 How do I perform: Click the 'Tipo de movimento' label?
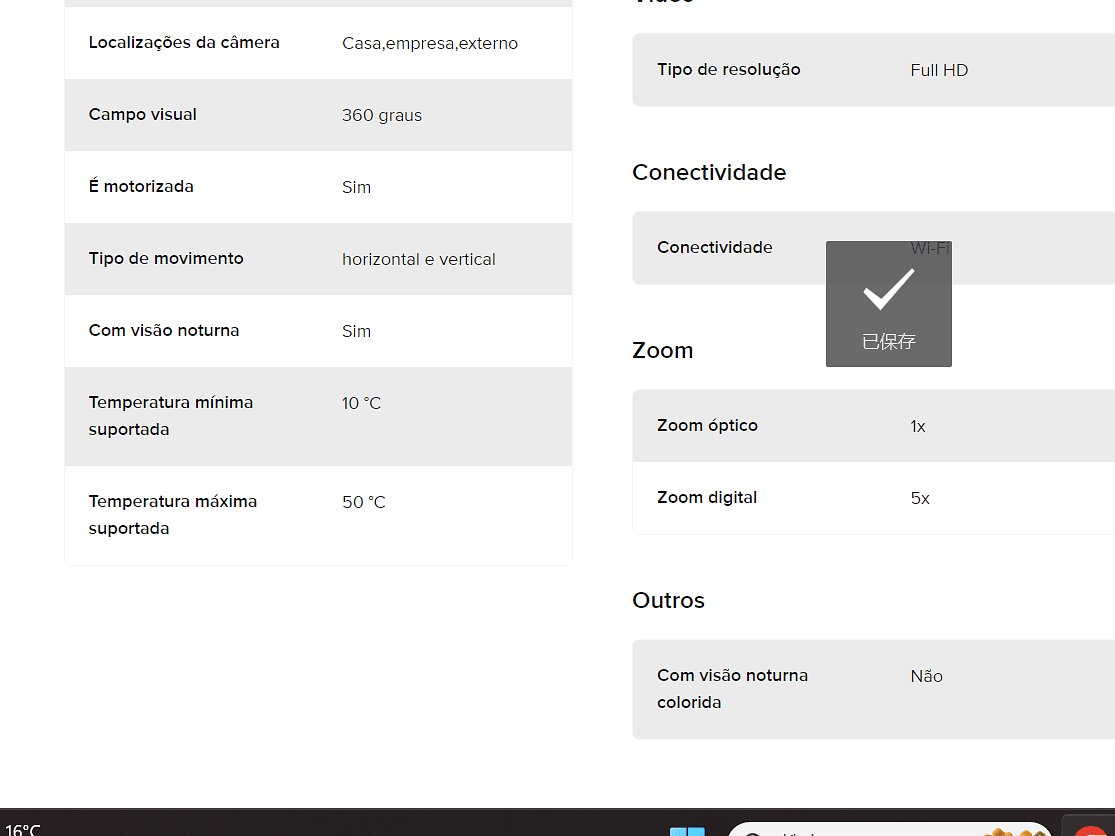[x=166, y=258]
